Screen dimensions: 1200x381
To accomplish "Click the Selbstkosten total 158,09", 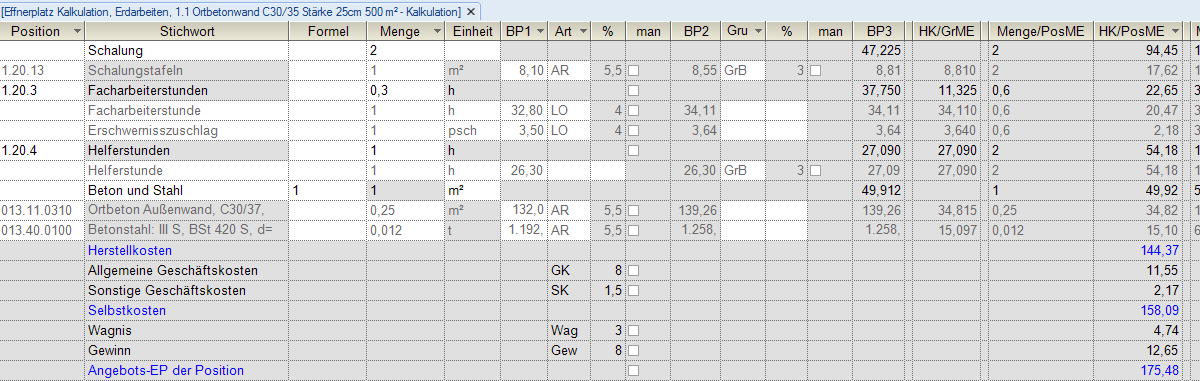I will click(x=1160, y=311).
